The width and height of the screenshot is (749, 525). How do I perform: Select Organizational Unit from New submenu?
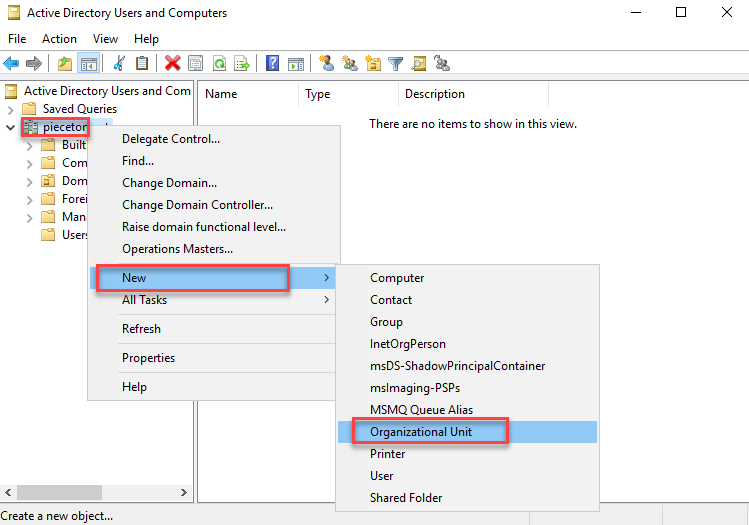point(467,432)
